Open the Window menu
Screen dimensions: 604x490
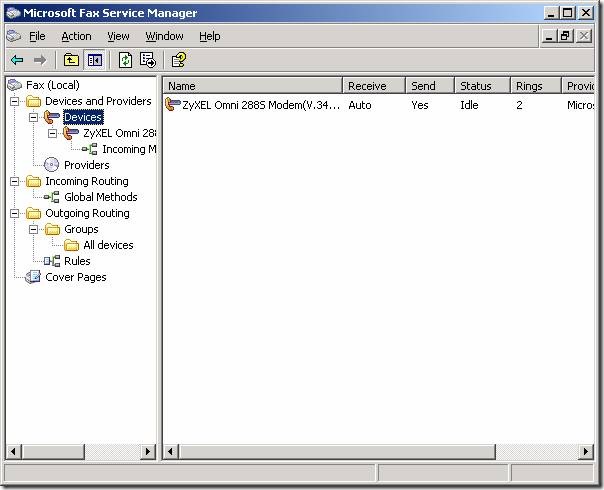(x=164, y=36)
